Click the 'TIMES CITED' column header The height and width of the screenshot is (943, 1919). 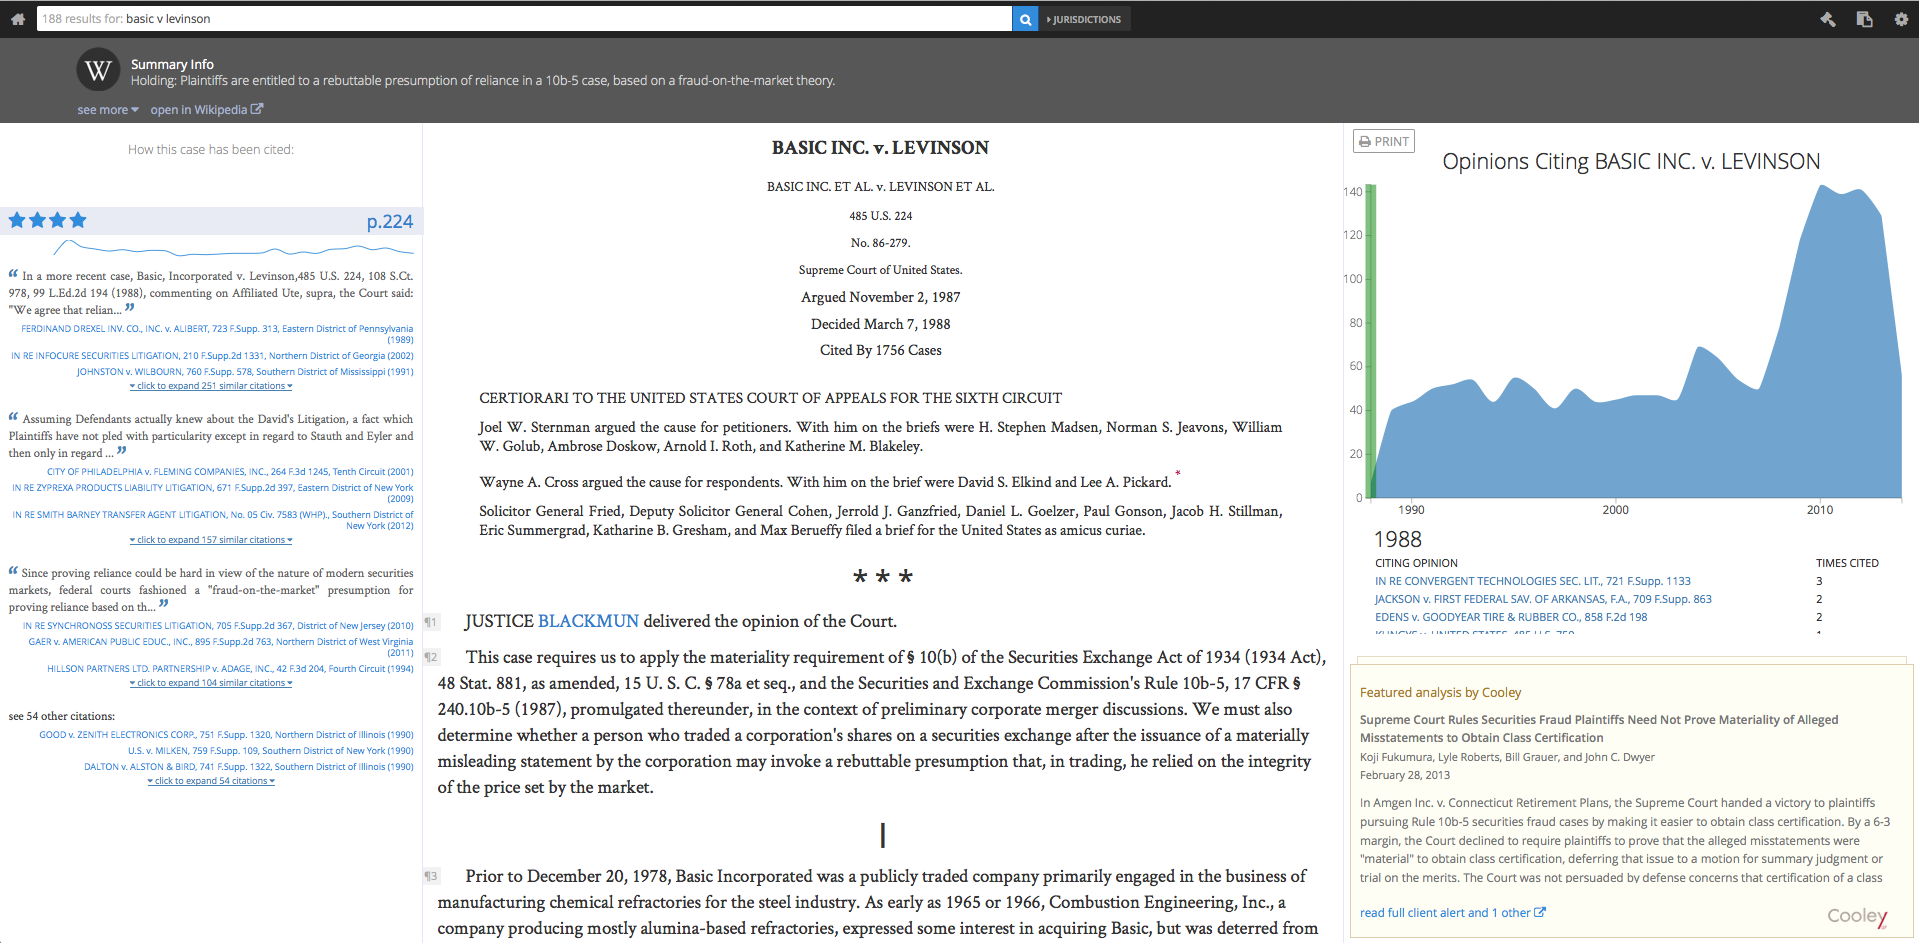pyautogui.click(x=1847, y=563)
